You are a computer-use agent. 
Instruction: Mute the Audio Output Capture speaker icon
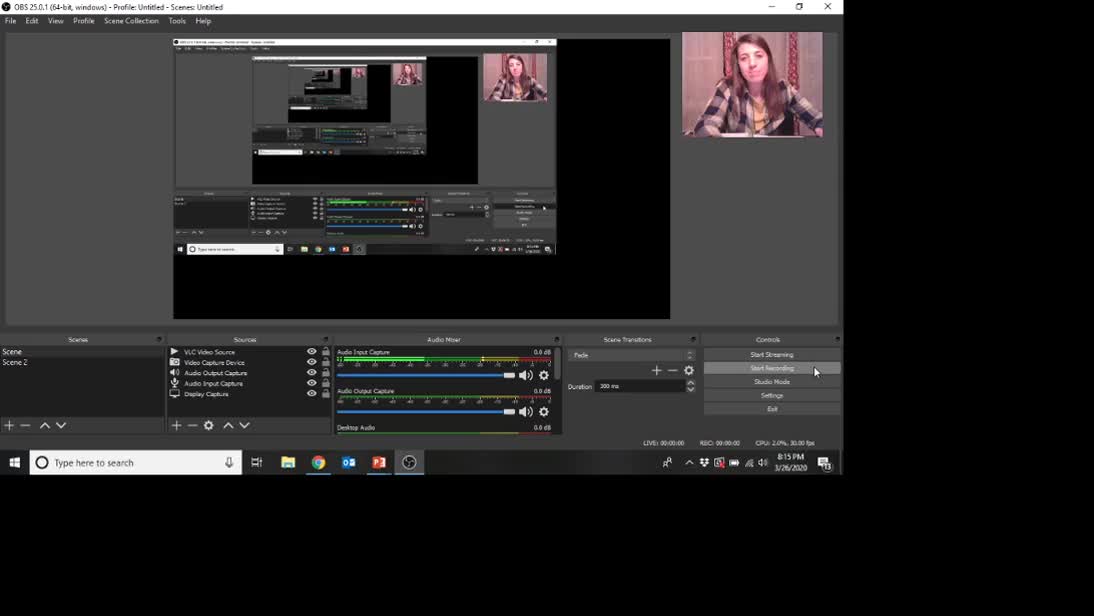click(525, 412)
